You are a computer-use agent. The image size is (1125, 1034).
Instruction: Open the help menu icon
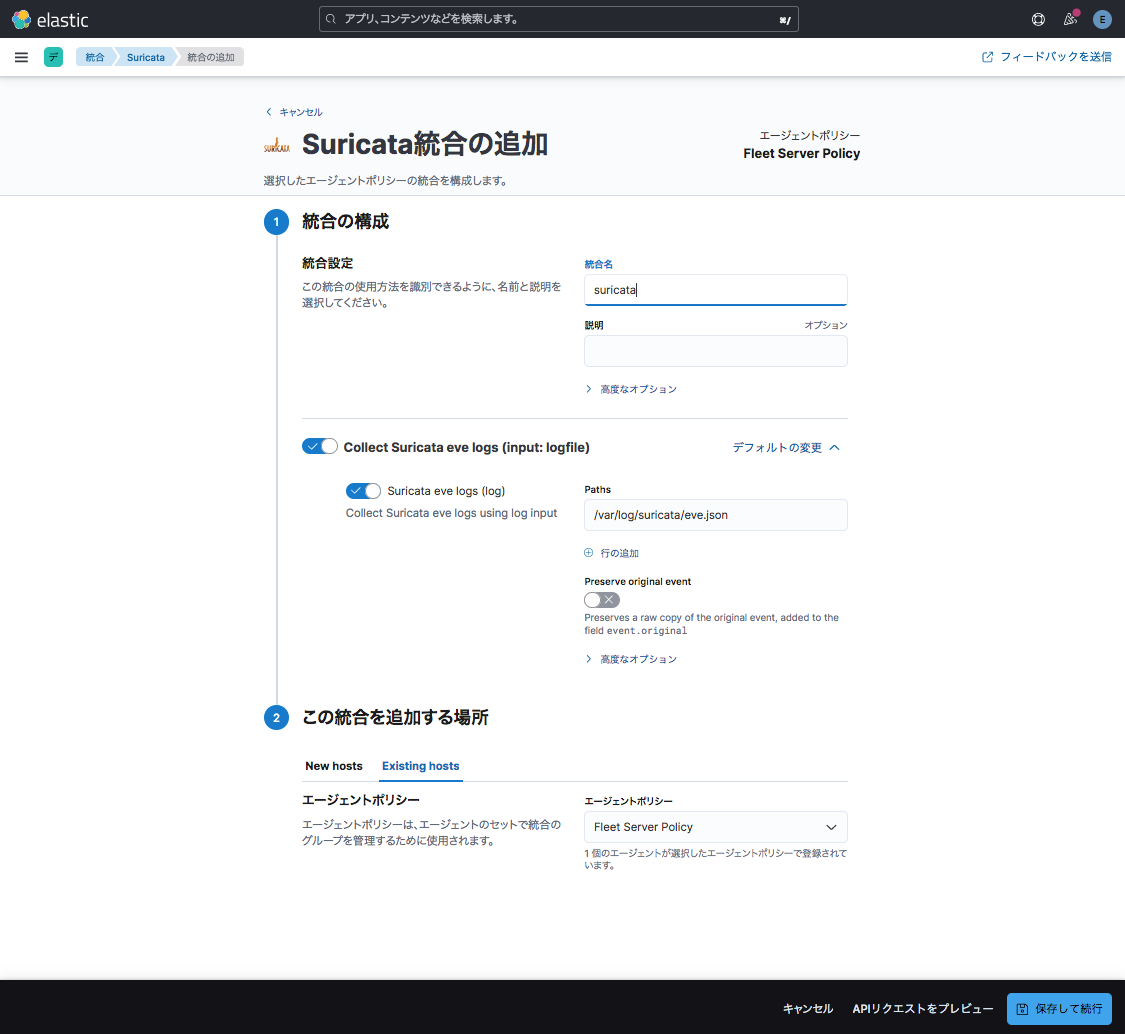click(x=1038, y=19)
